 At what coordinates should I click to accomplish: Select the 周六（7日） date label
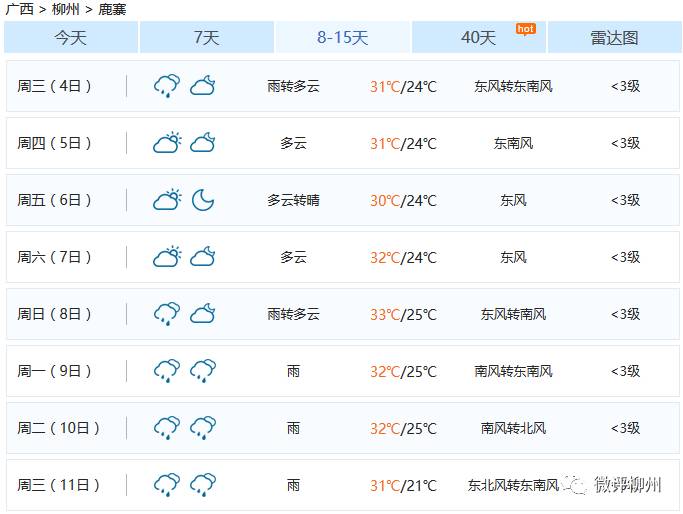[x=54, y=257]
